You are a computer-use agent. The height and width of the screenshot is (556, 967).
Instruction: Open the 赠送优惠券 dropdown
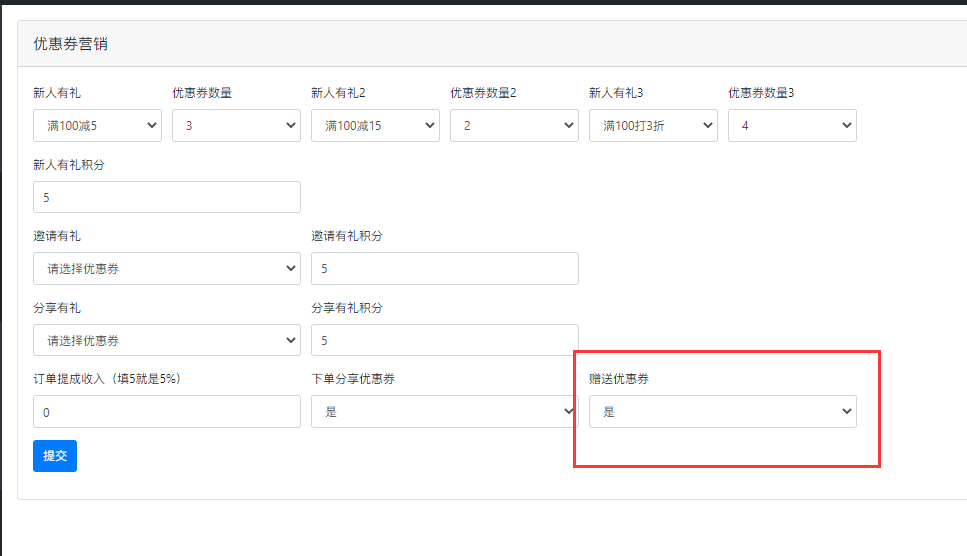[723, 412]
